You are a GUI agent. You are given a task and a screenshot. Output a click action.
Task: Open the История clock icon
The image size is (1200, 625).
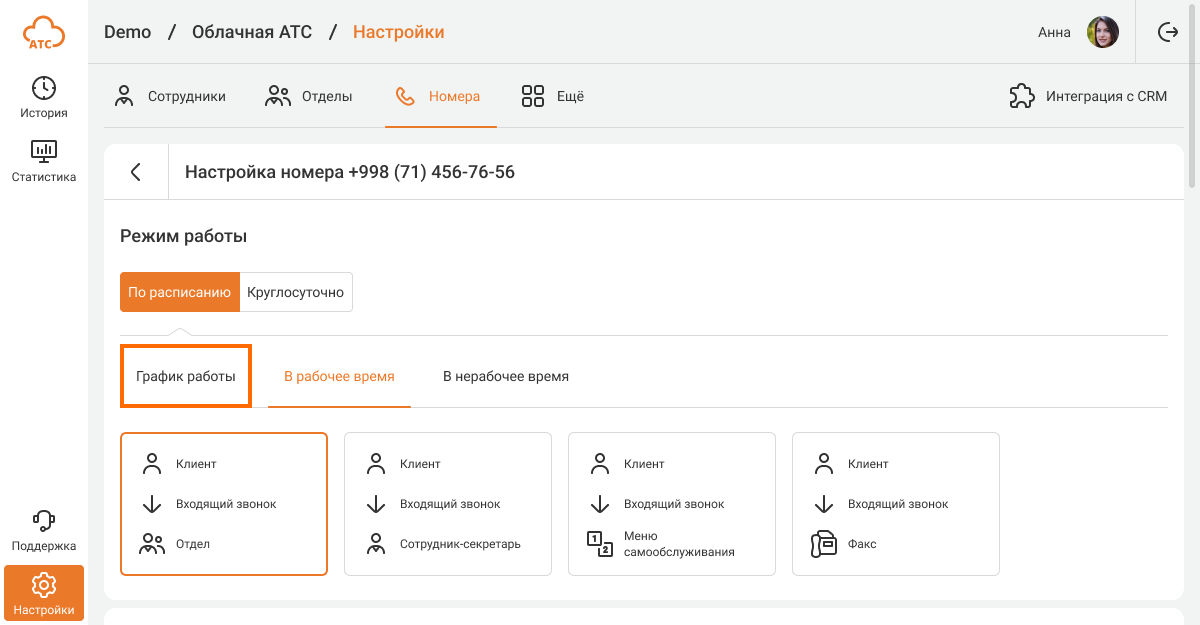(x=44, y=88)
